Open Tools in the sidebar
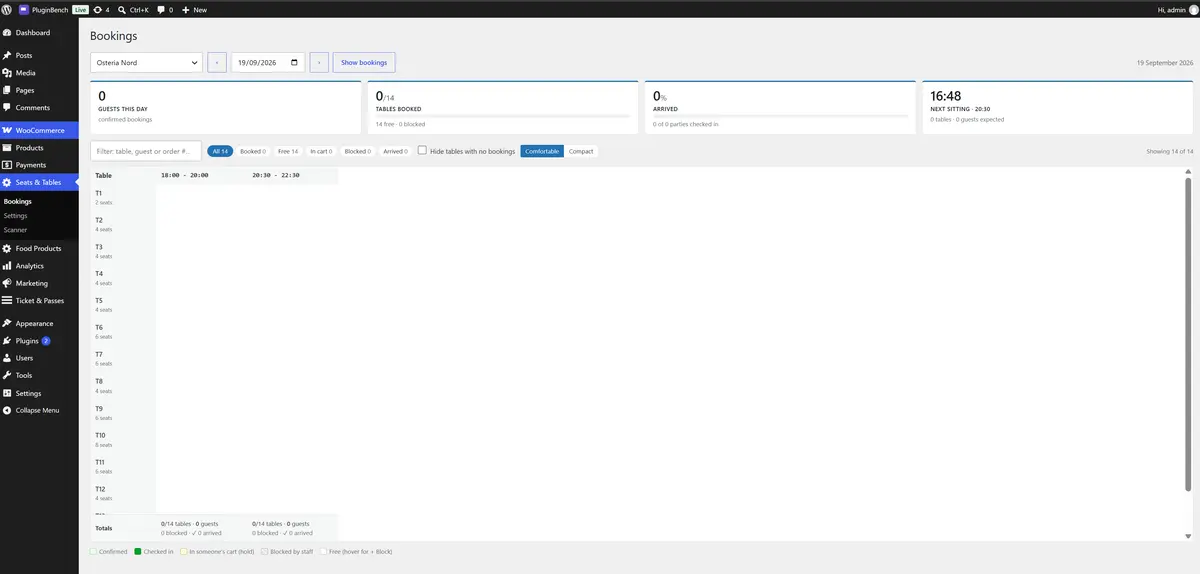The width and height of the screenshot is (1200, 574). 39,375
